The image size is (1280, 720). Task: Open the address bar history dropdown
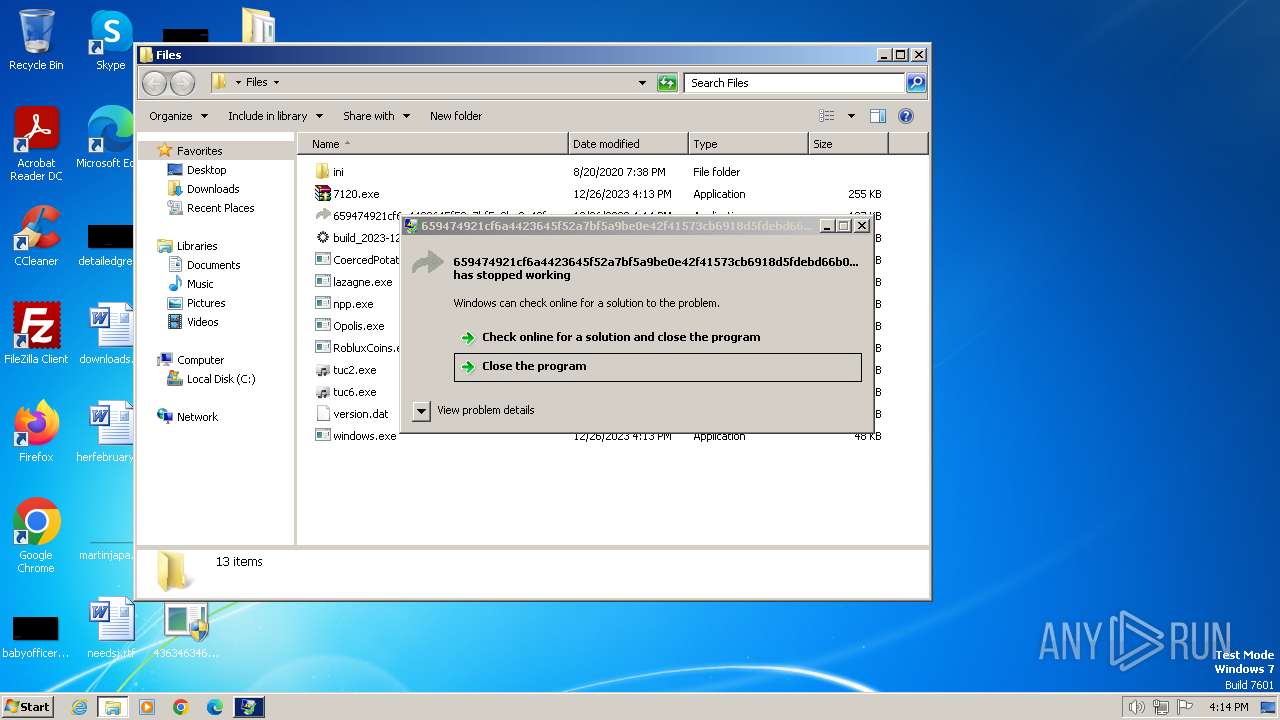coord(642,83)
